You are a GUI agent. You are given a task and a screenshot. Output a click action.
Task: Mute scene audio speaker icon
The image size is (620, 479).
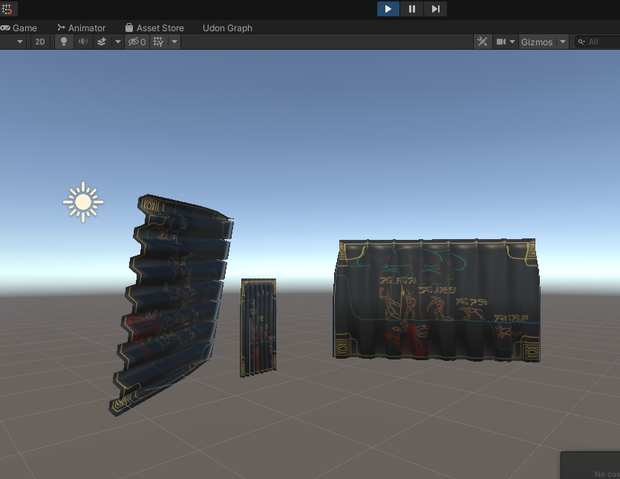[x=83, y=42]
